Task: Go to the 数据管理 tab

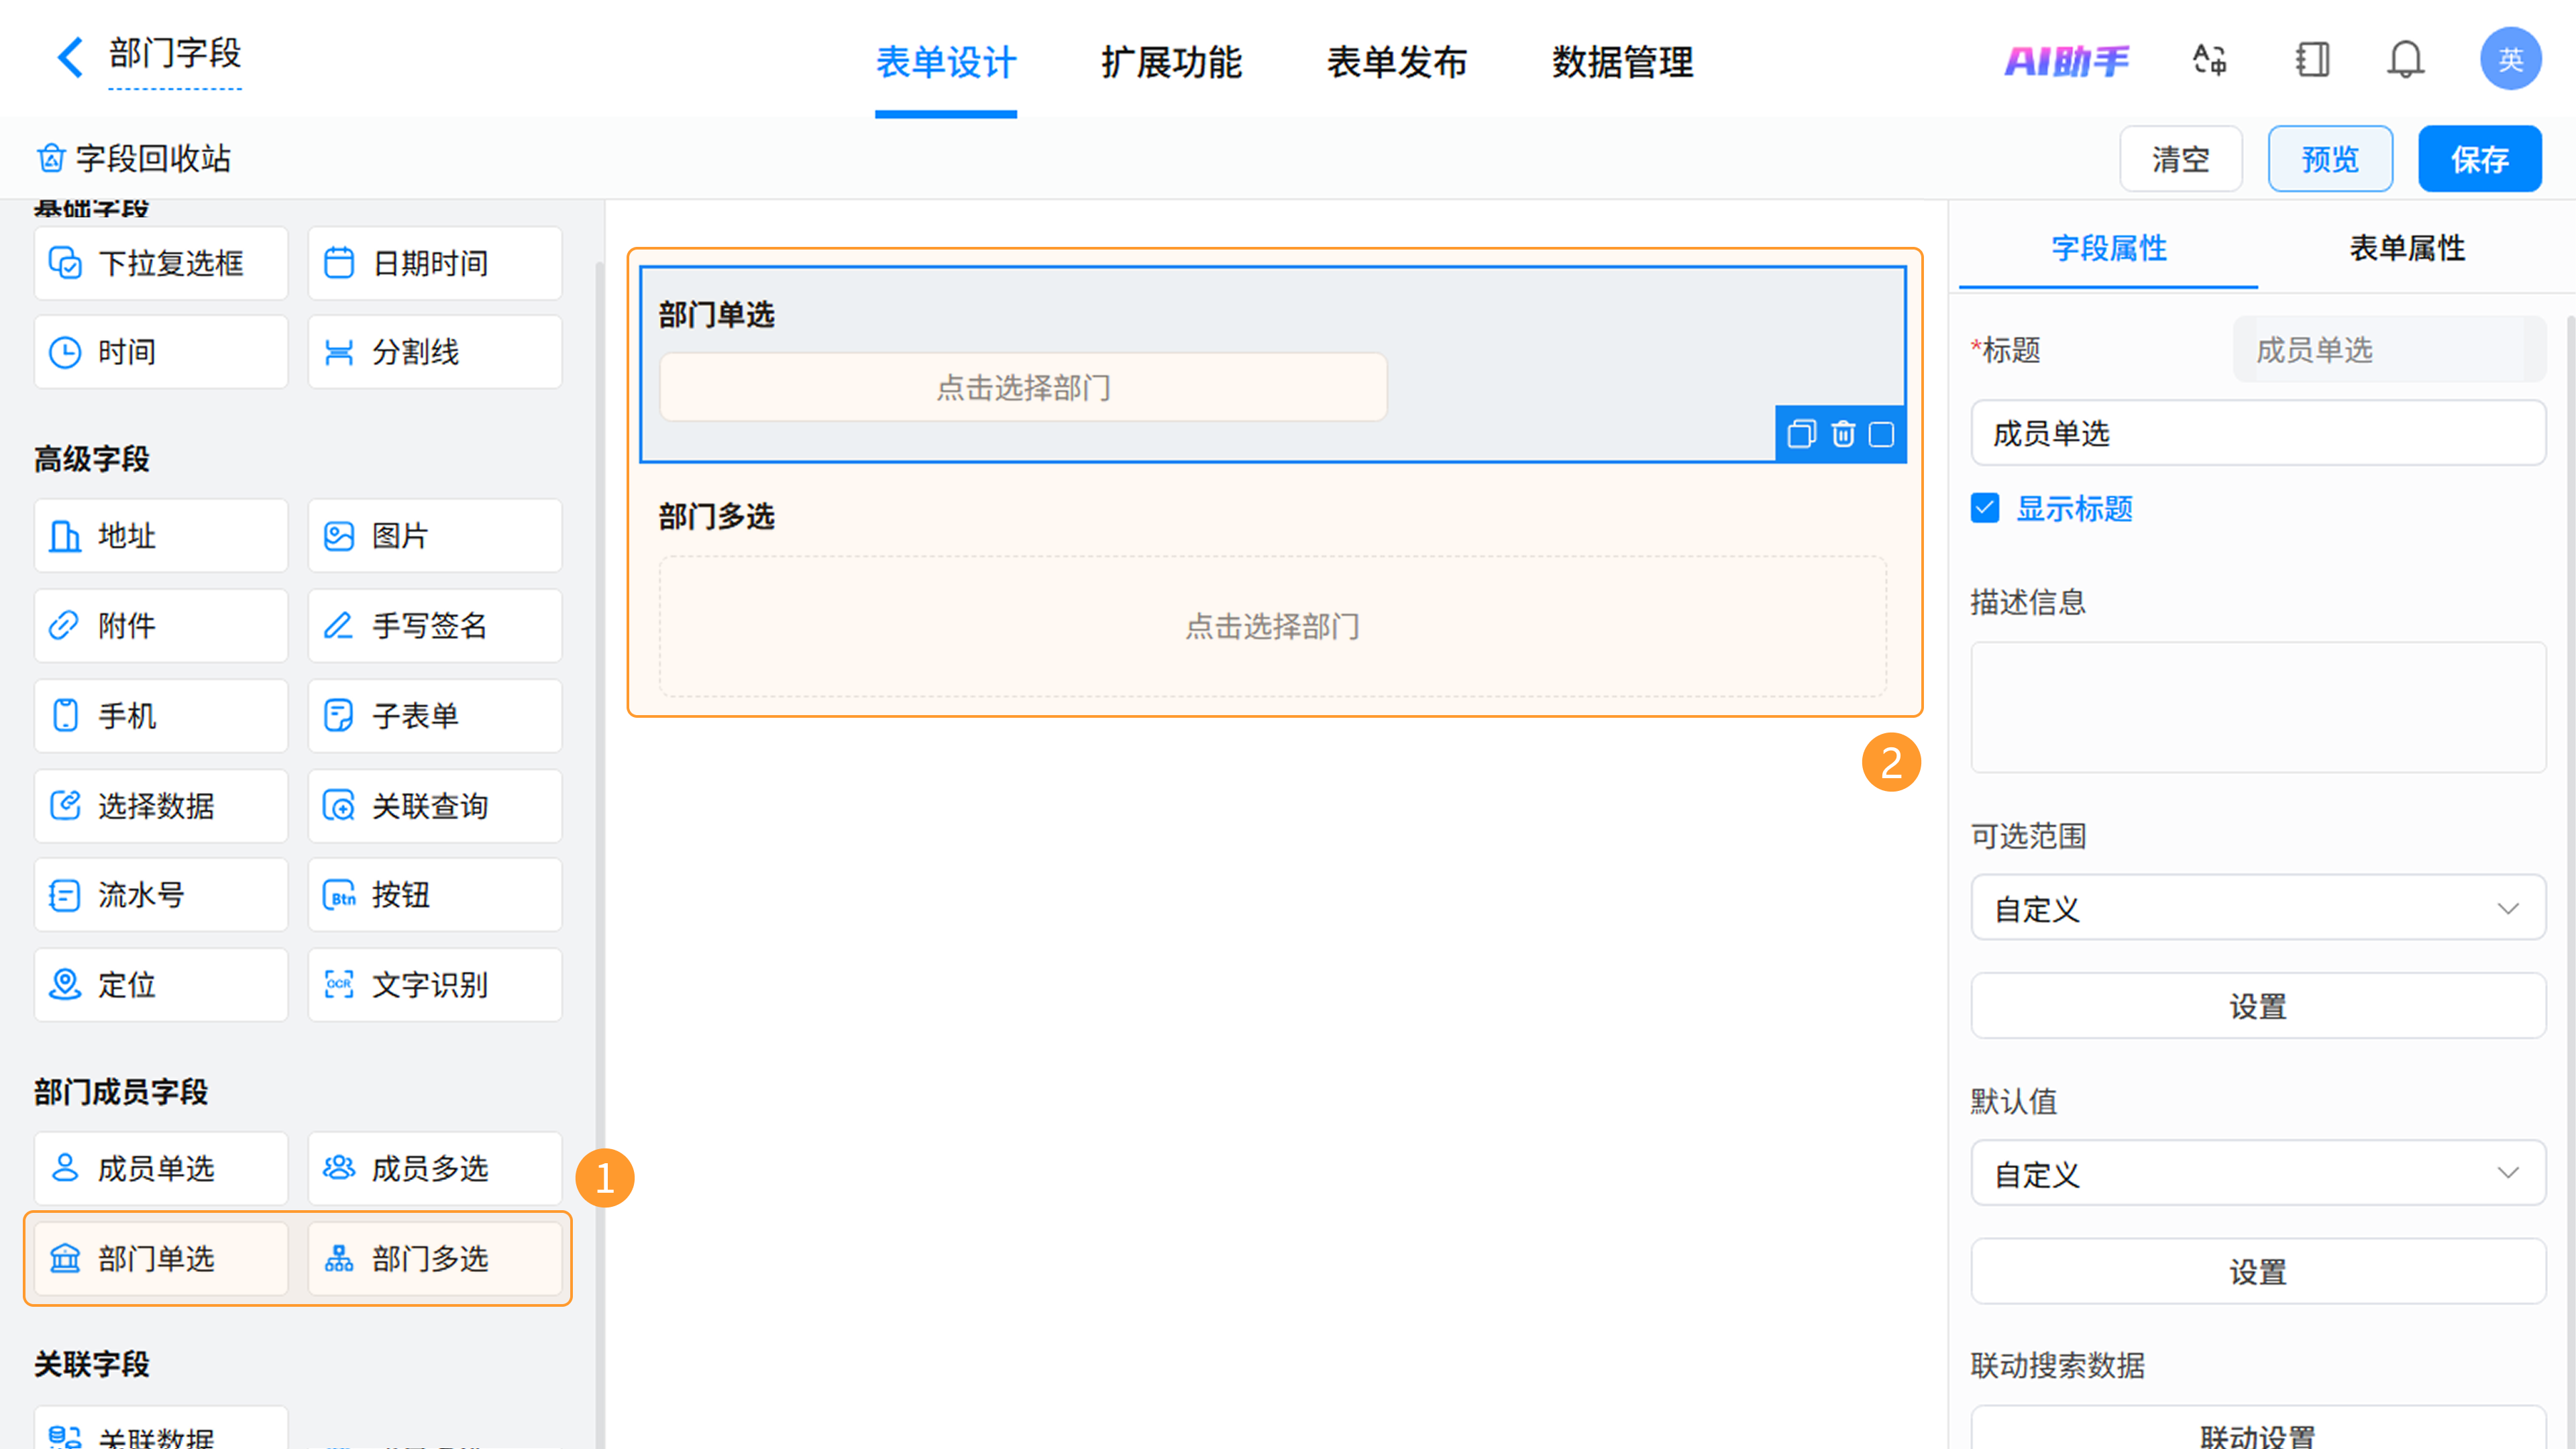Action: [1622, 62]
